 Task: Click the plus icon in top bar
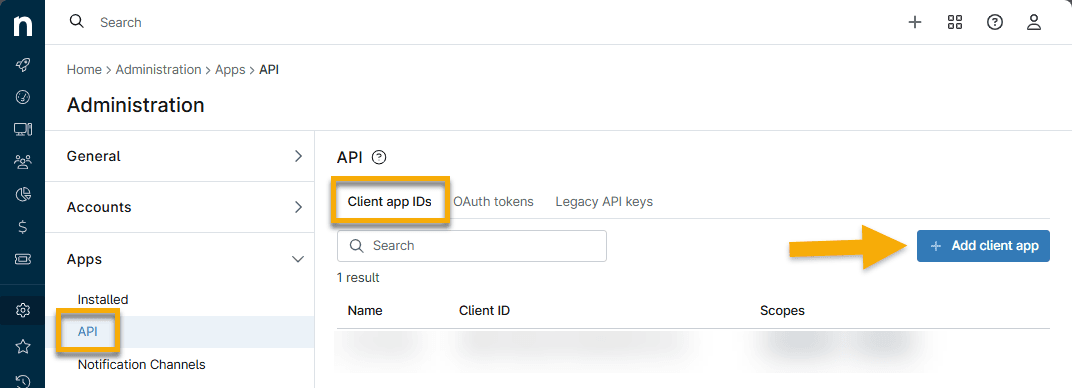click(915, 23)
